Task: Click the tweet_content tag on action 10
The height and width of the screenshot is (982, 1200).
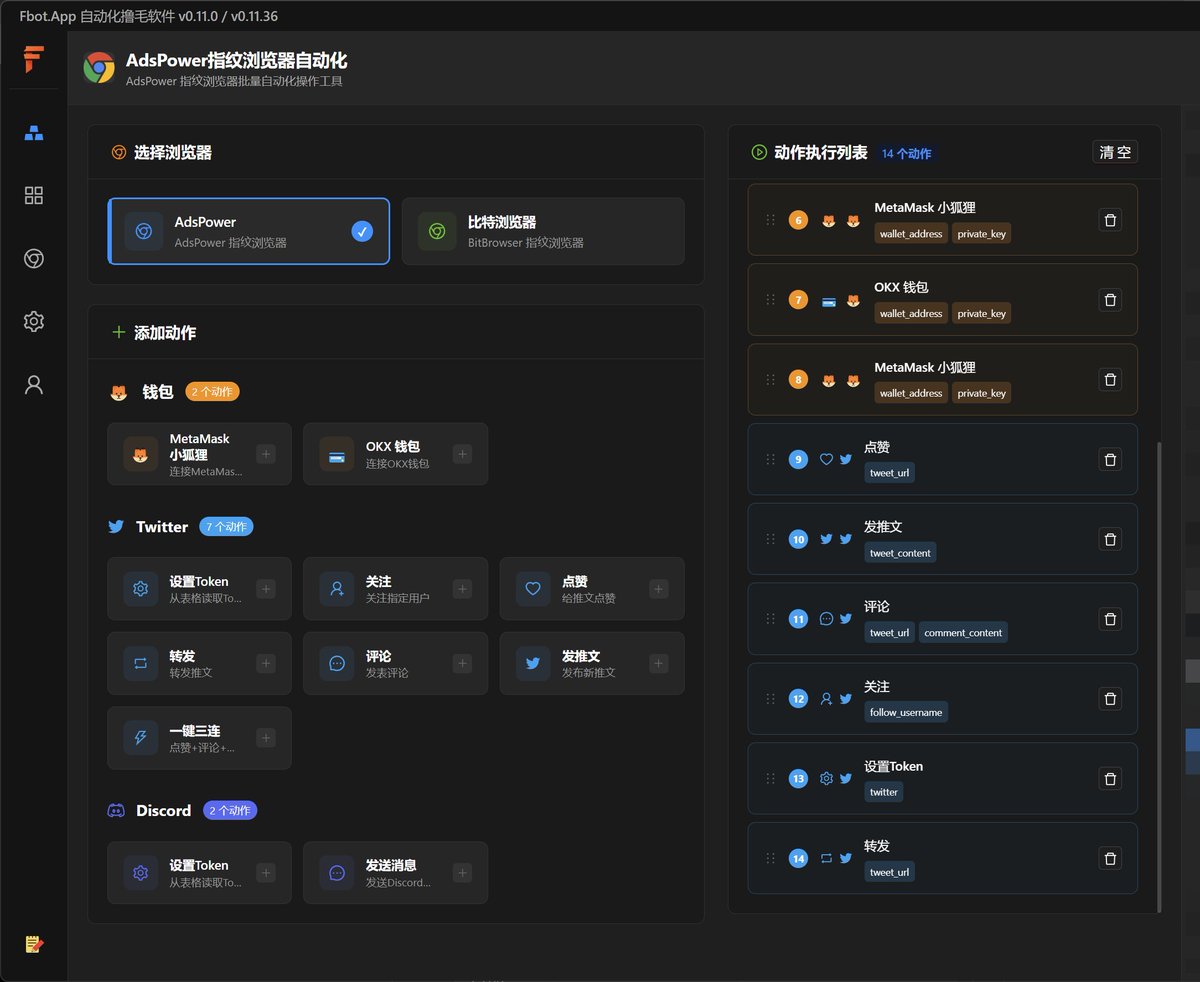Action: 900,553
